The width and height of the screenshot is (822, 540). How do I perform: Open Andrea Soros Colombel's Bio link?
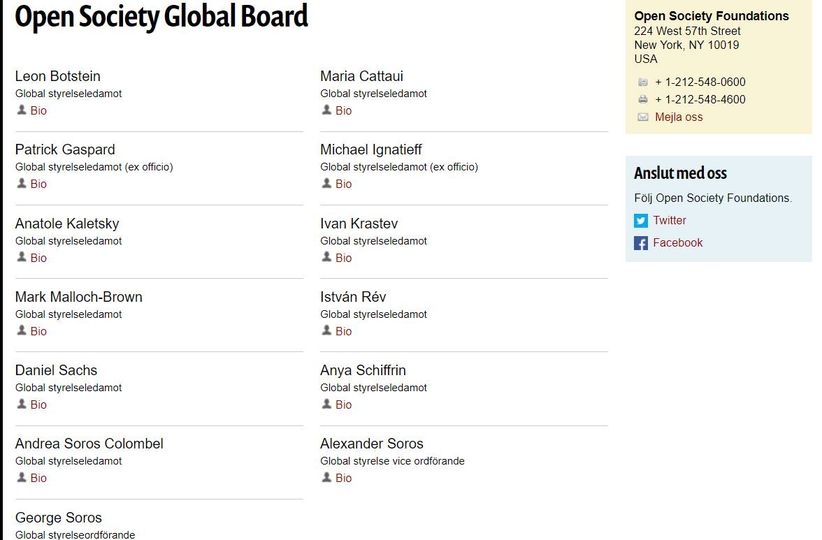39,478
